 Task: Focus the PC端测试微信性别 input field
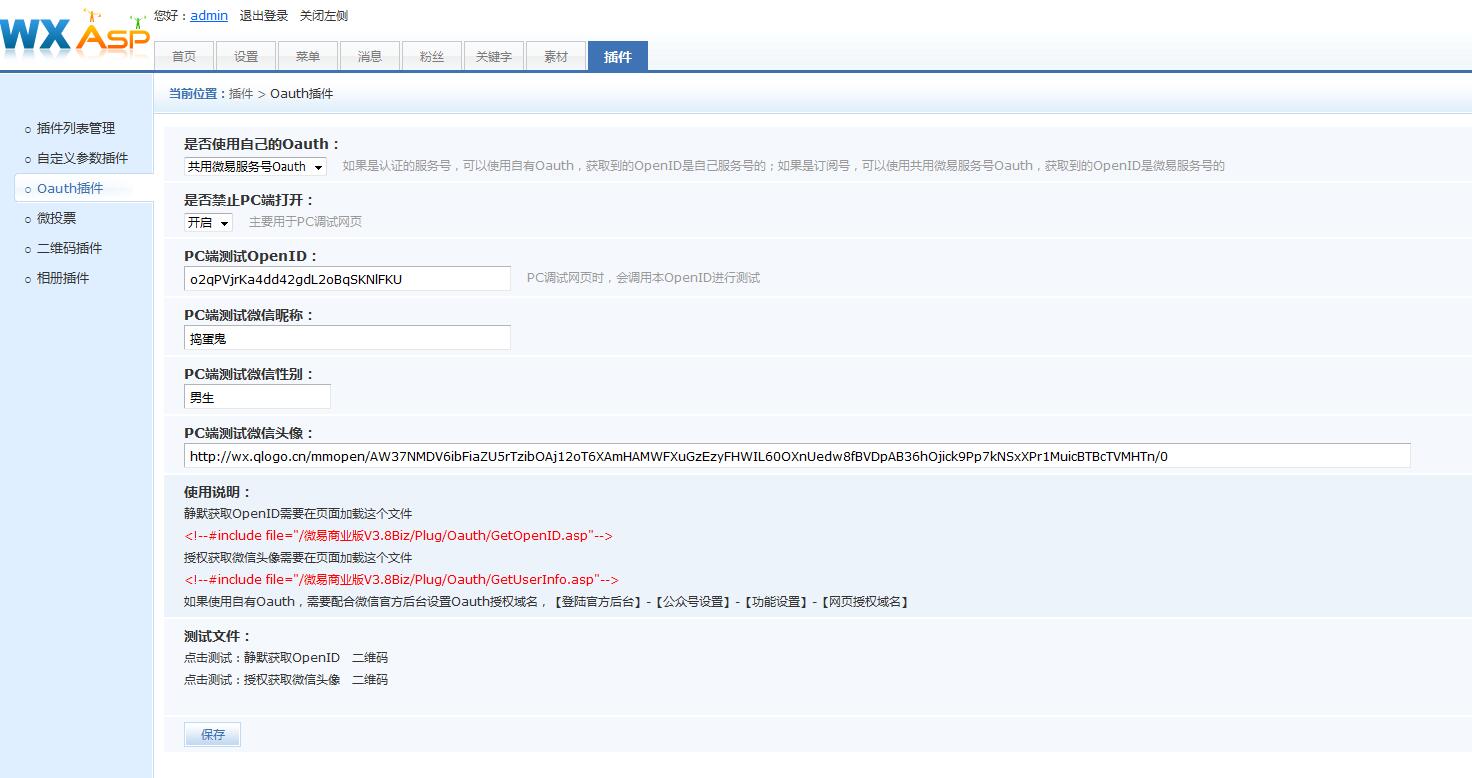[257, 397]
